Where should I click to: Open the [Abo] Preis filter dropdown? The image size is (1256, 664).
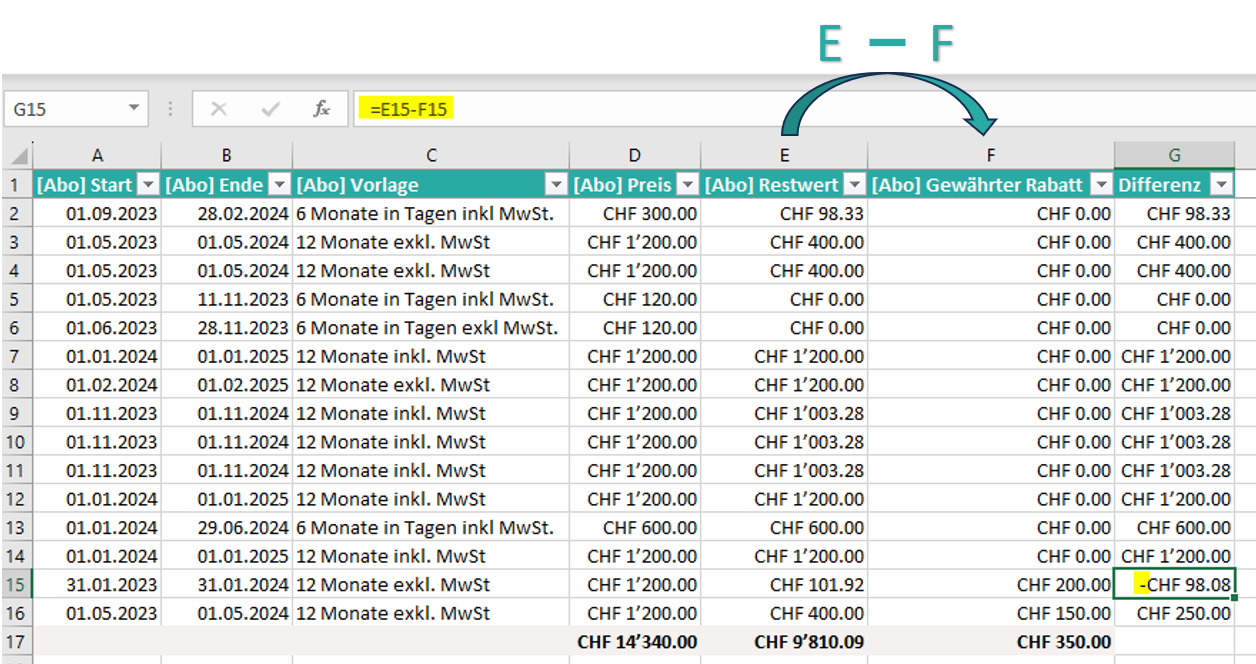[687, 184]
